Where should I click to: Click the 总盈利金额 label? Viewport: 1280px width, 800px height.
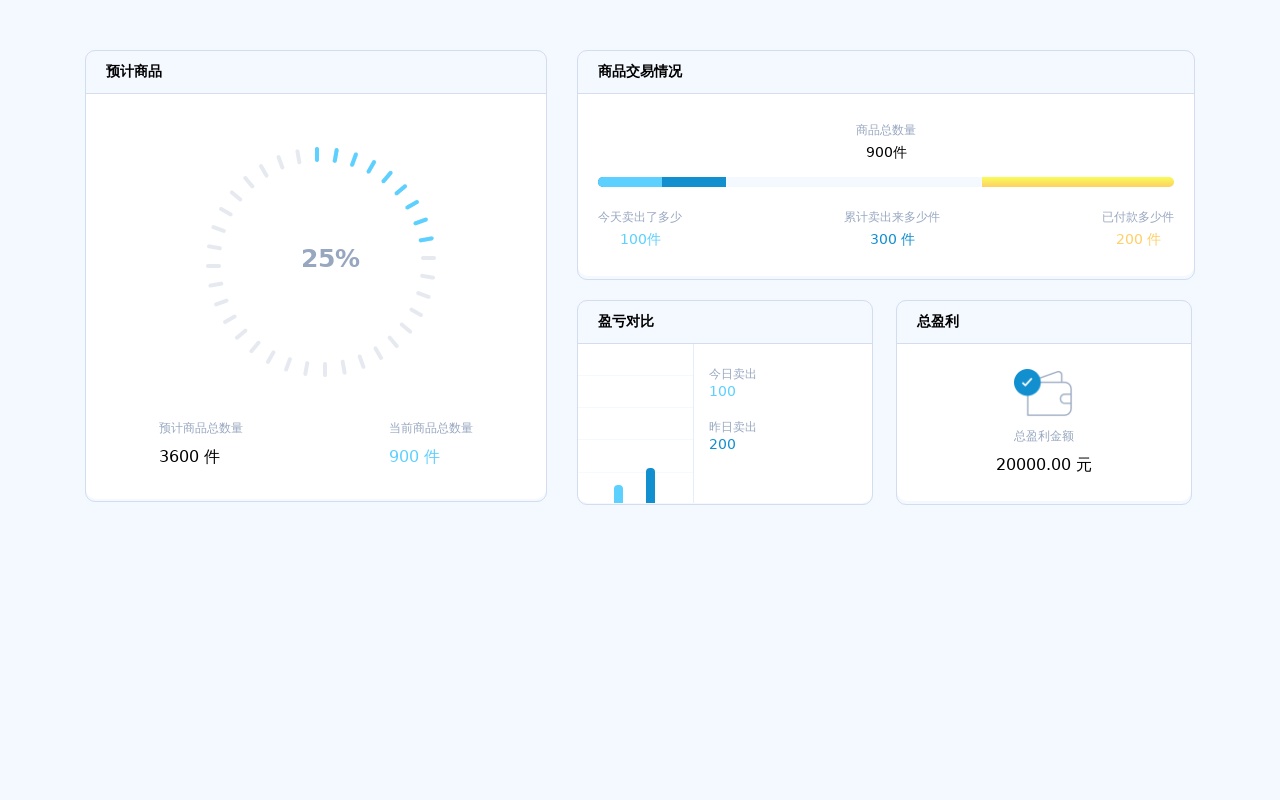click(1044, 436)
